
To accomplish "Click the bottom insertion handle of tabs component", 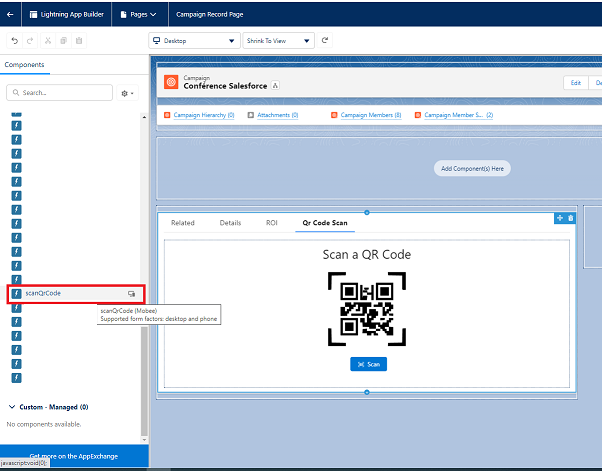I will point(367,392).
